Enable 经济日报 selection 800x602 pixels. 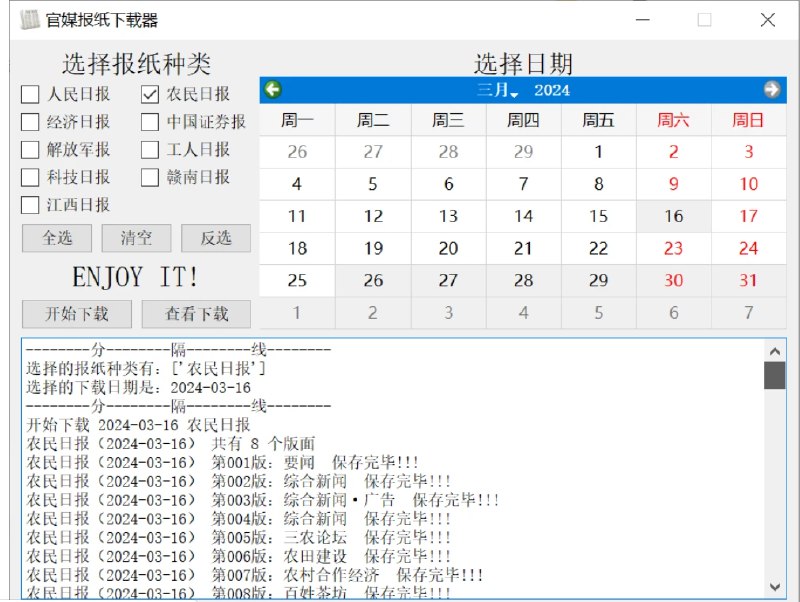(x=29, y=123)
